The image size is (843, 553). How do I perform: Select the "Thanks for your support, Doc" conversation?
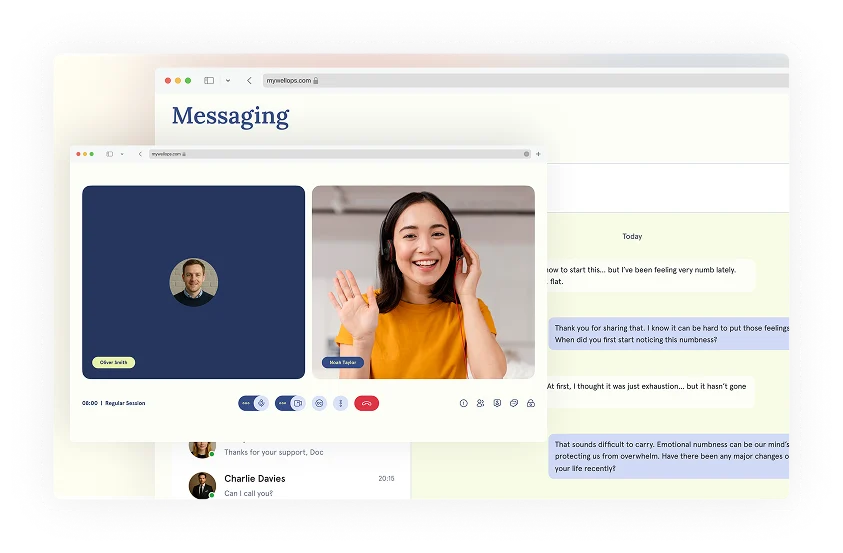click(x=290, y=452)
